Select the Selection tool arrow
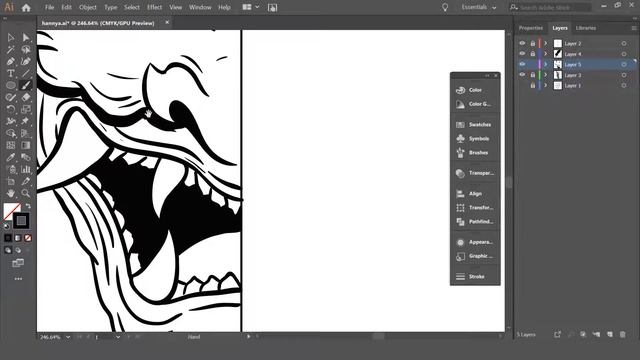 11,38
